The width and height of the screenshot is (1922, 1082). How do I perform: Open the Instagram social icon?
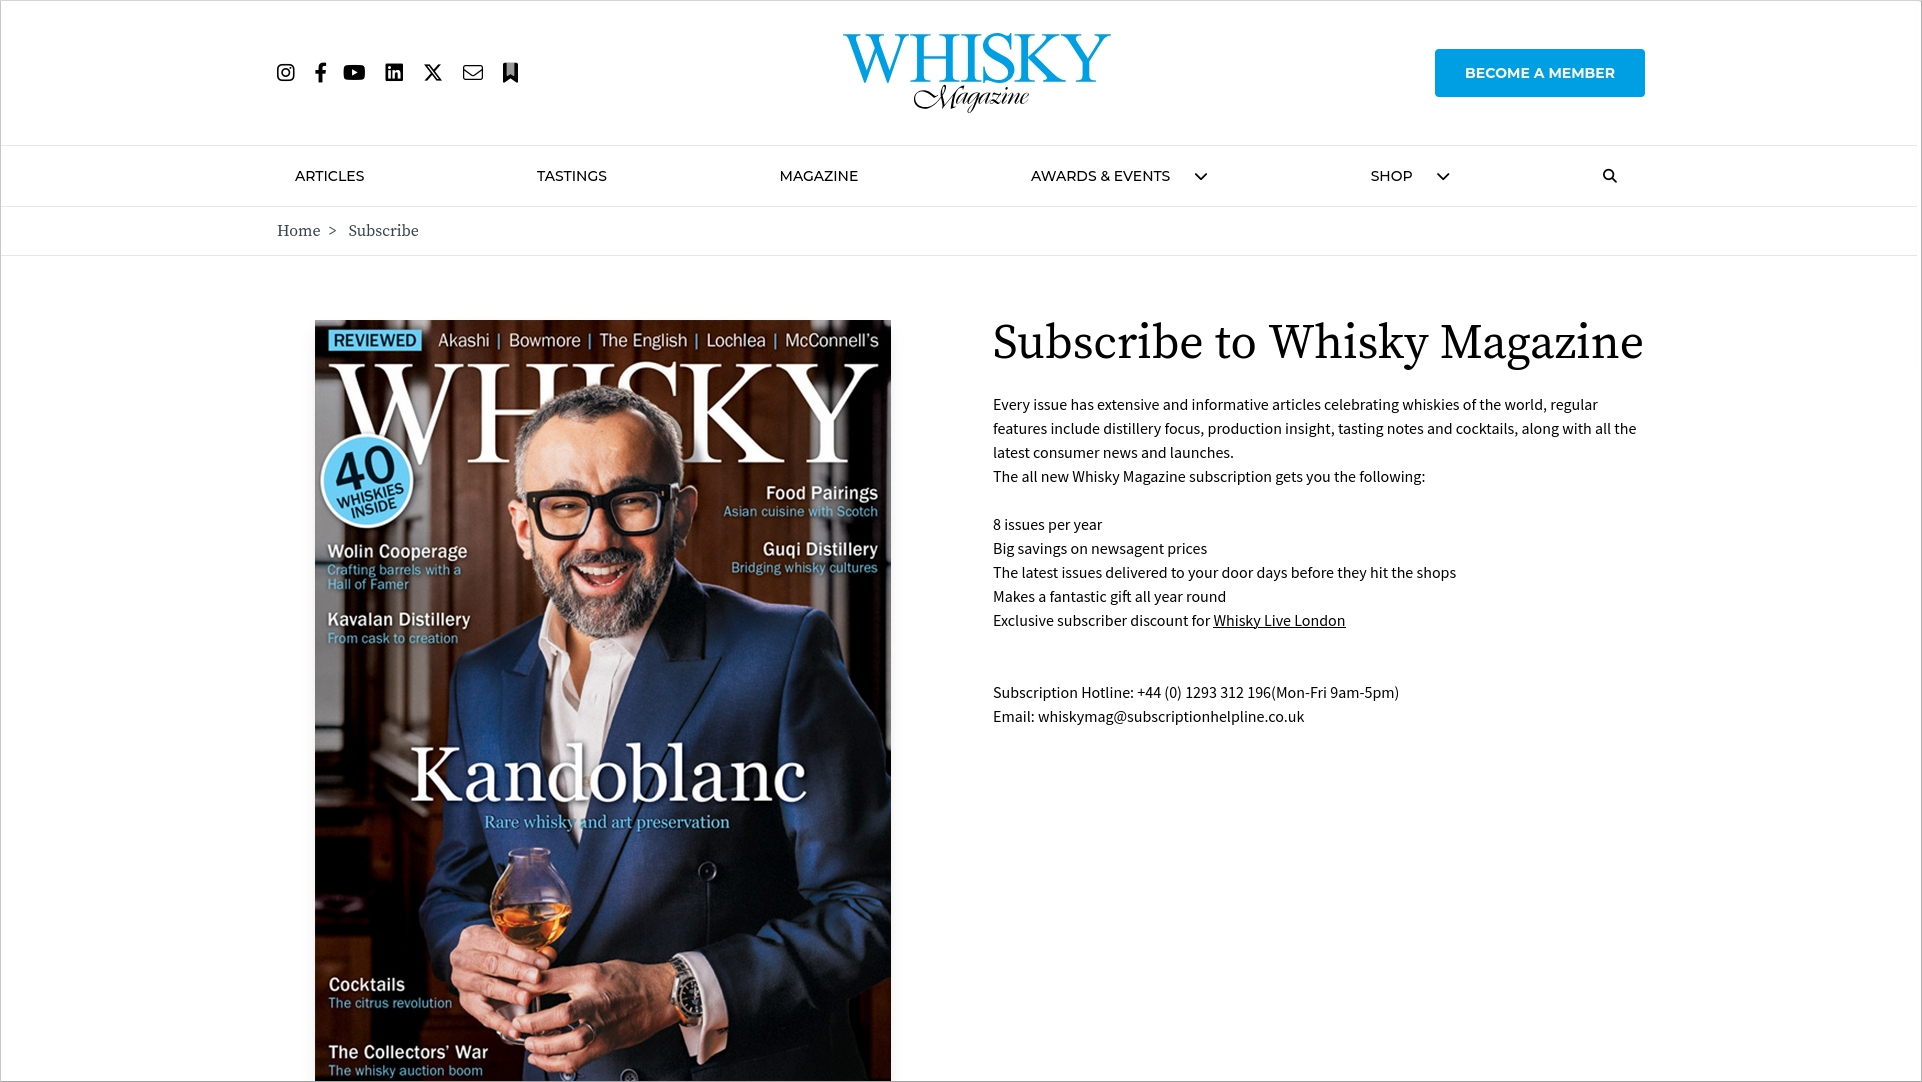(x=286, y=73)
